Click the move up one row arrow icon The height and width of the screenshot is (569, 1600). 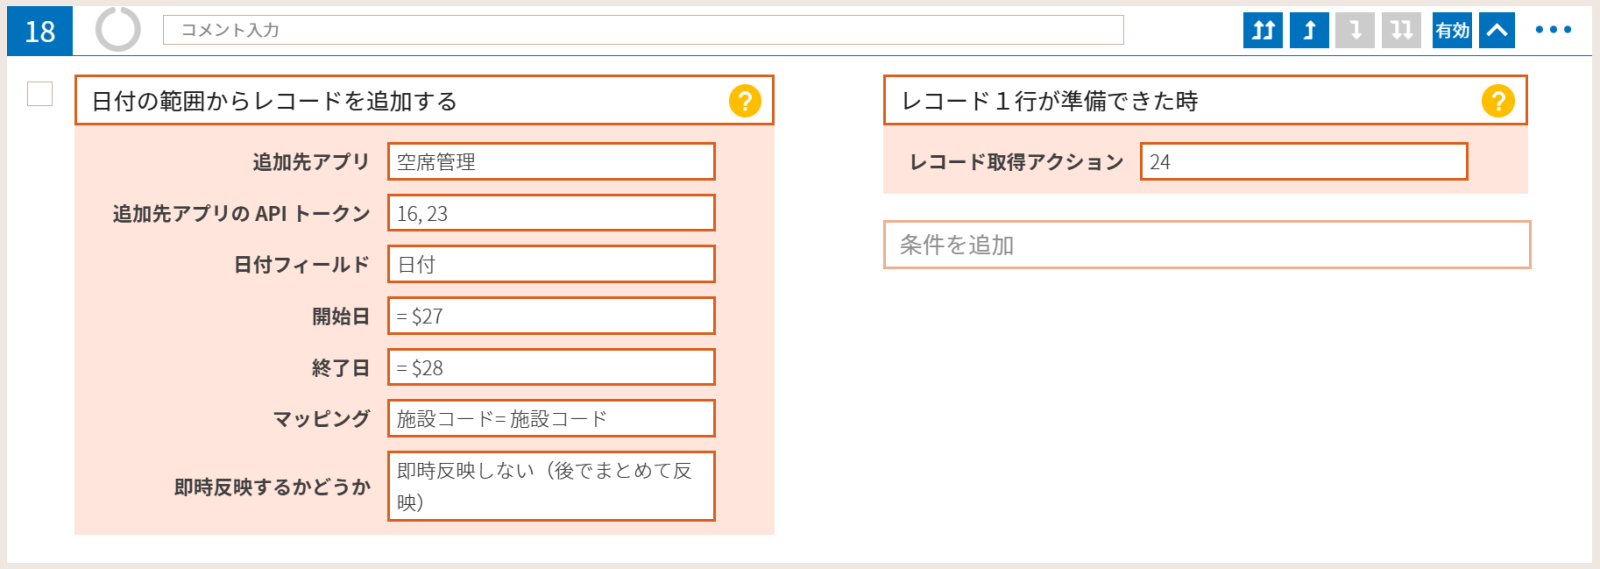click(x=1309, y=30)
